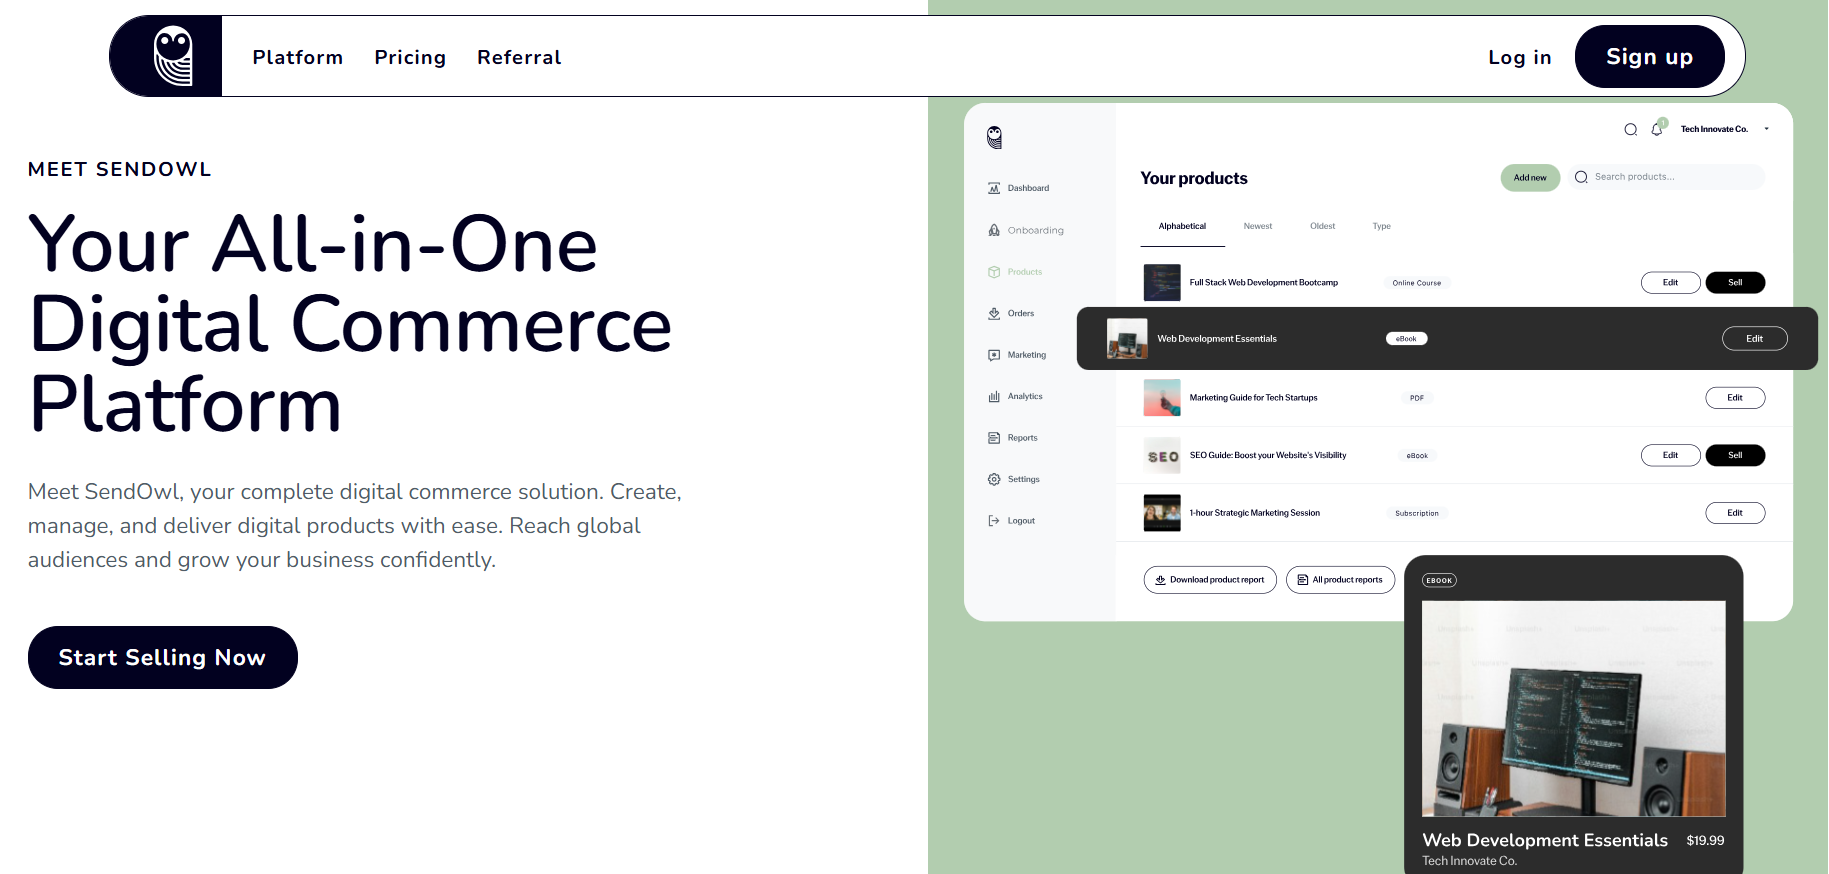Open the Platform menu

pos(297,57)
